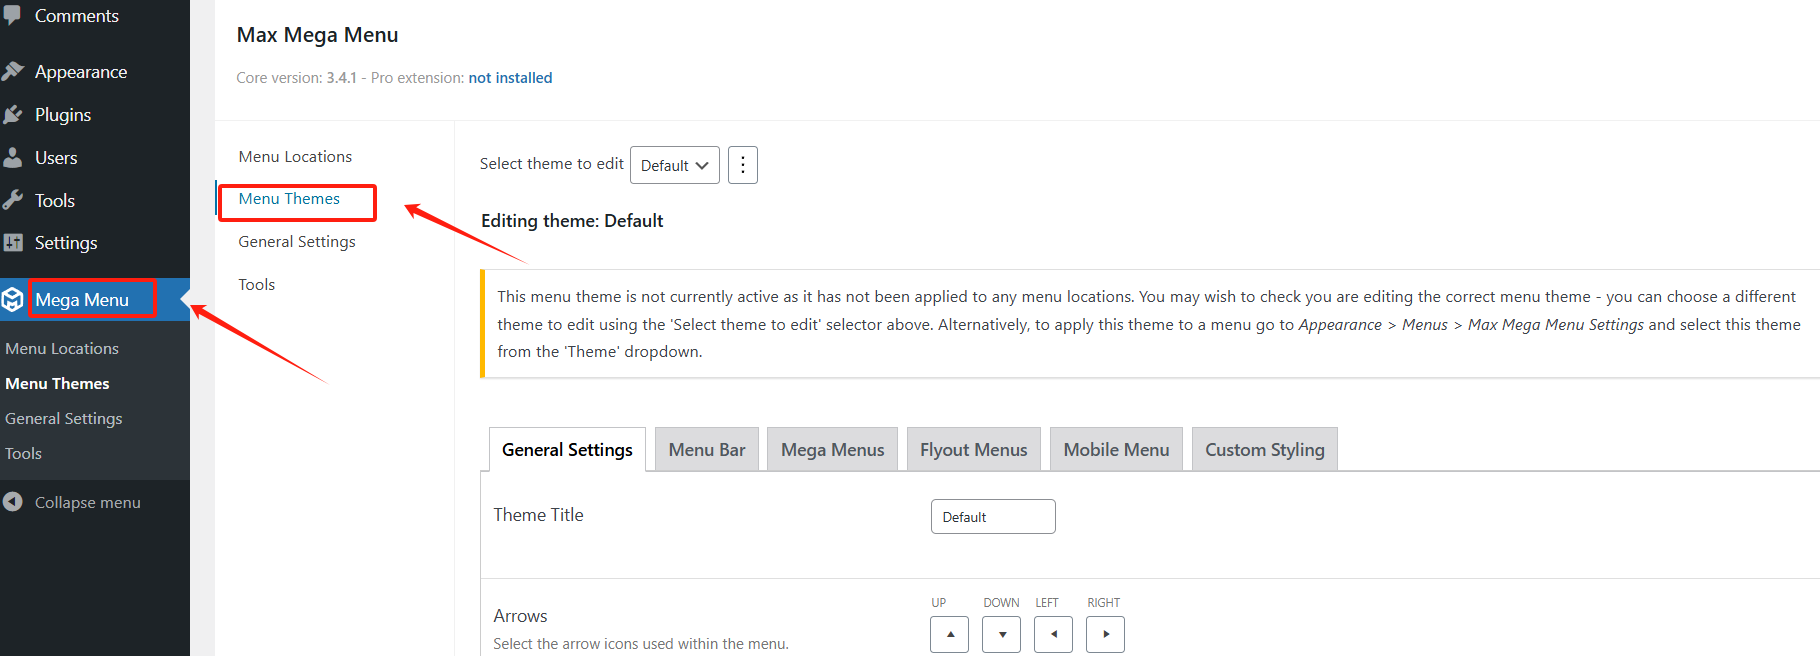The width and height of the screenshot is (1820, 656).
Task: Switch to the Menu Bar tab
Action: [x=707, y=450]
